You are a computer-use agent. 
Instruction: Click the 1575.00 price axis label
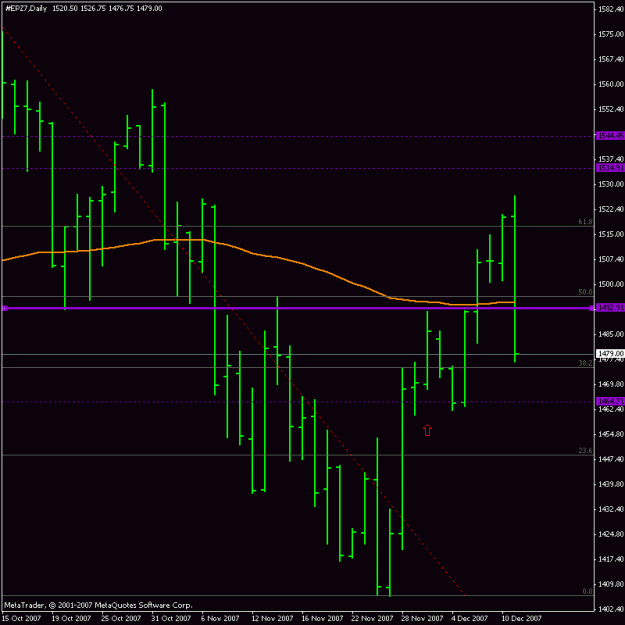coord(611,34)
